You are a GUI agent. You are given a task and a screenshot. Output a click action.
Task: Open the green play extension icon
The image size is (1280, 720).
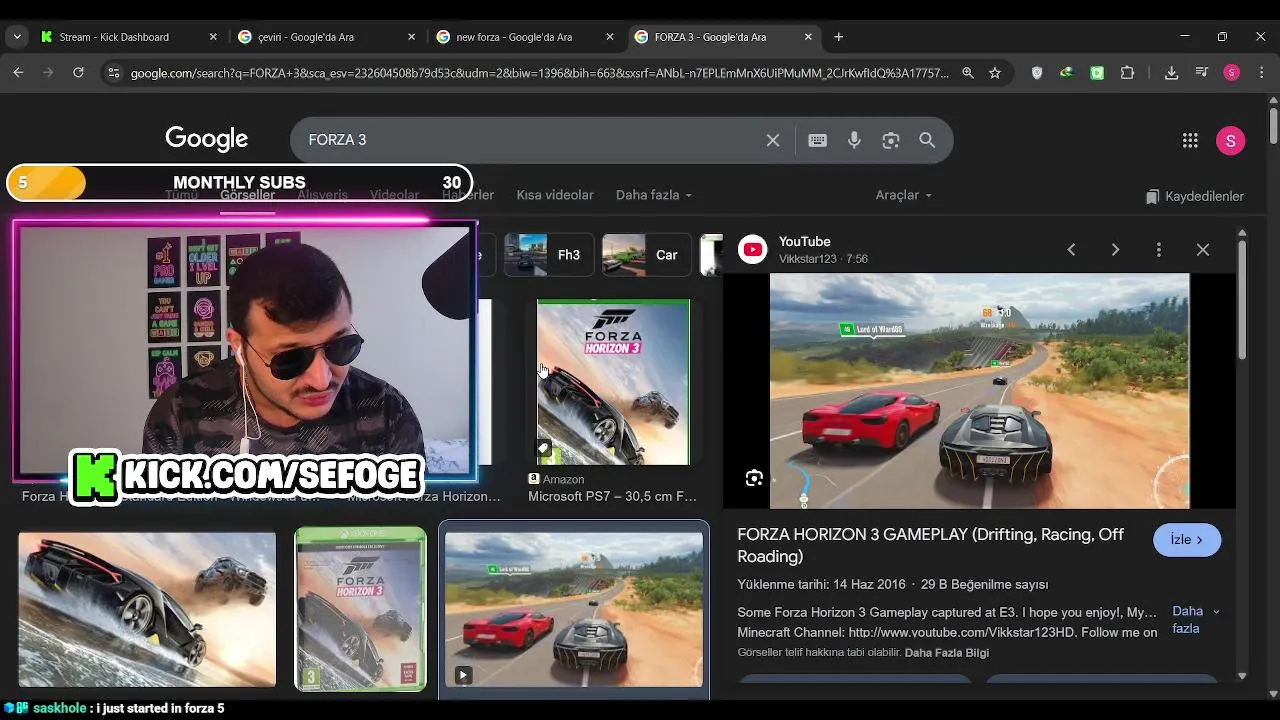click(1097, 73)
